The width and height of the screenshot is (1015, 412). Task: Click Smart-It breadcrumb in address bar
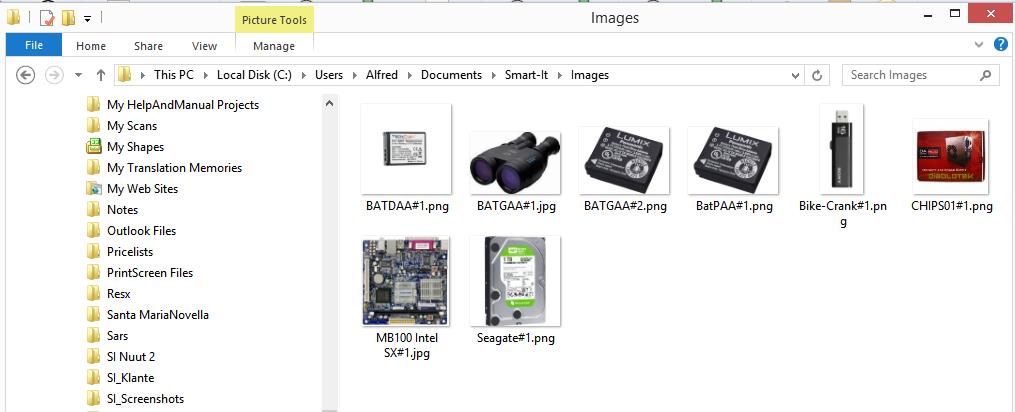(x=526, y=75)
